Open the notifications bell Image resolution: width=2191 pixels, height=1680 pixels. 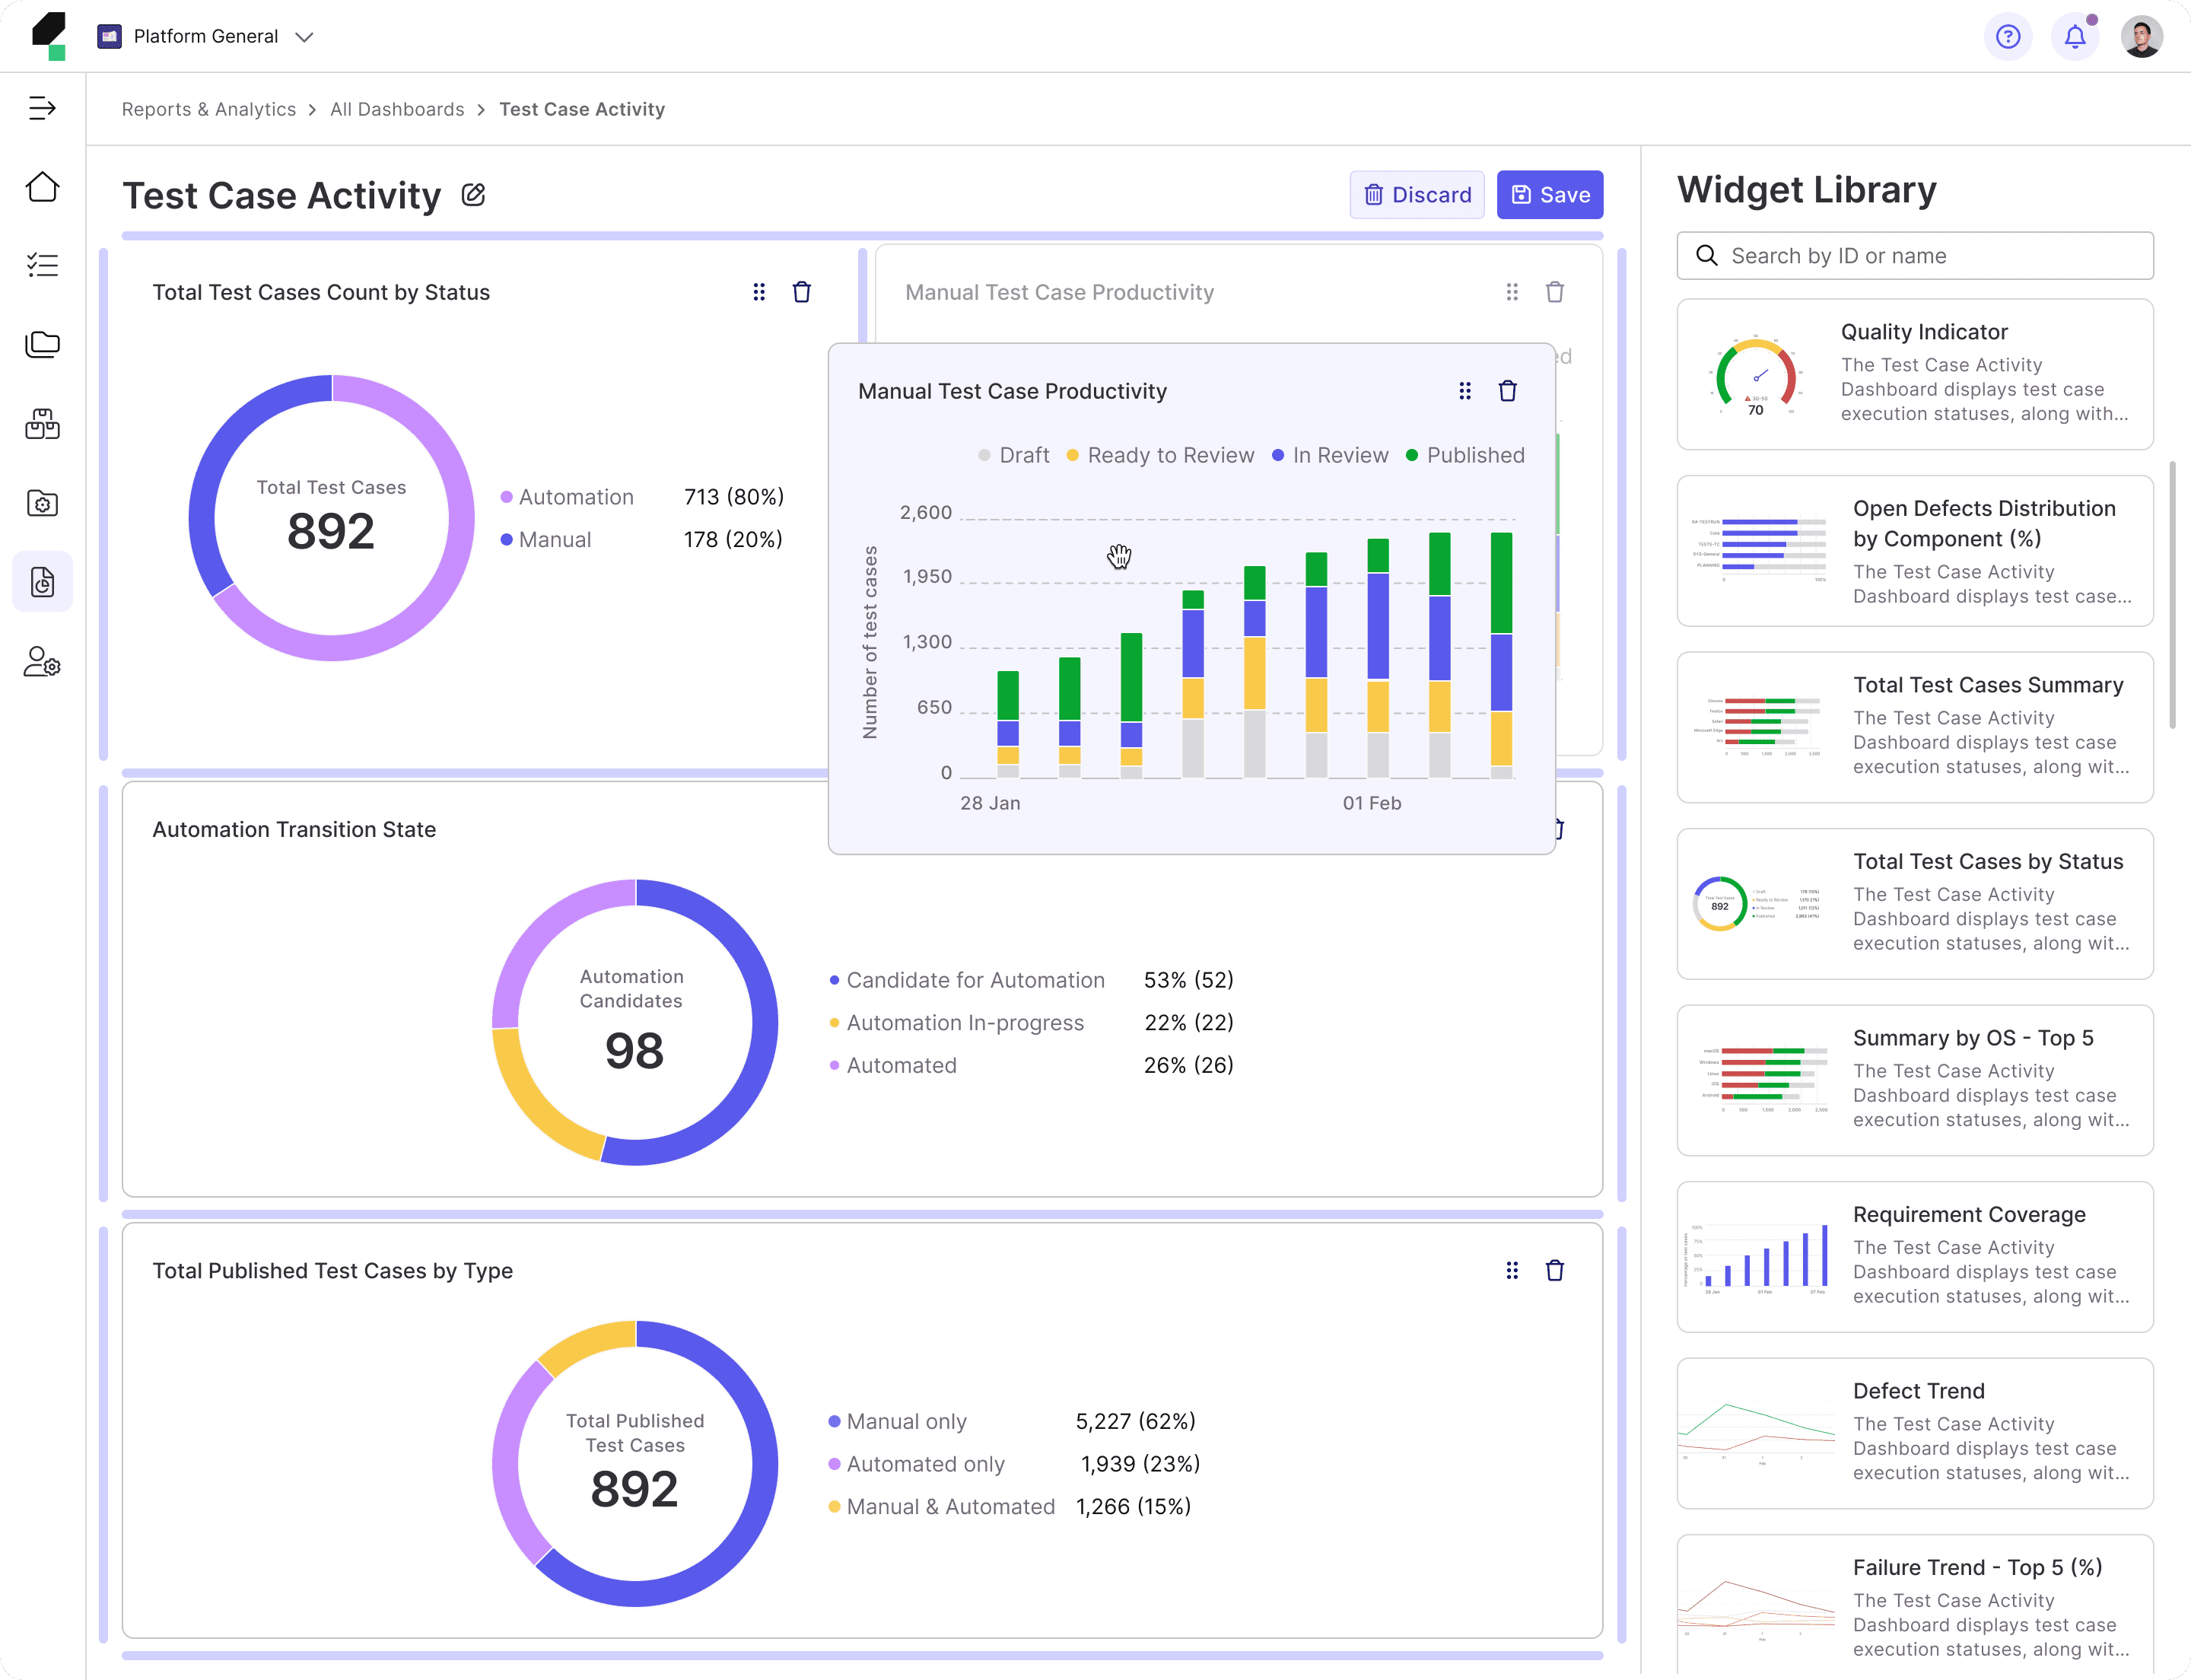2075,37
